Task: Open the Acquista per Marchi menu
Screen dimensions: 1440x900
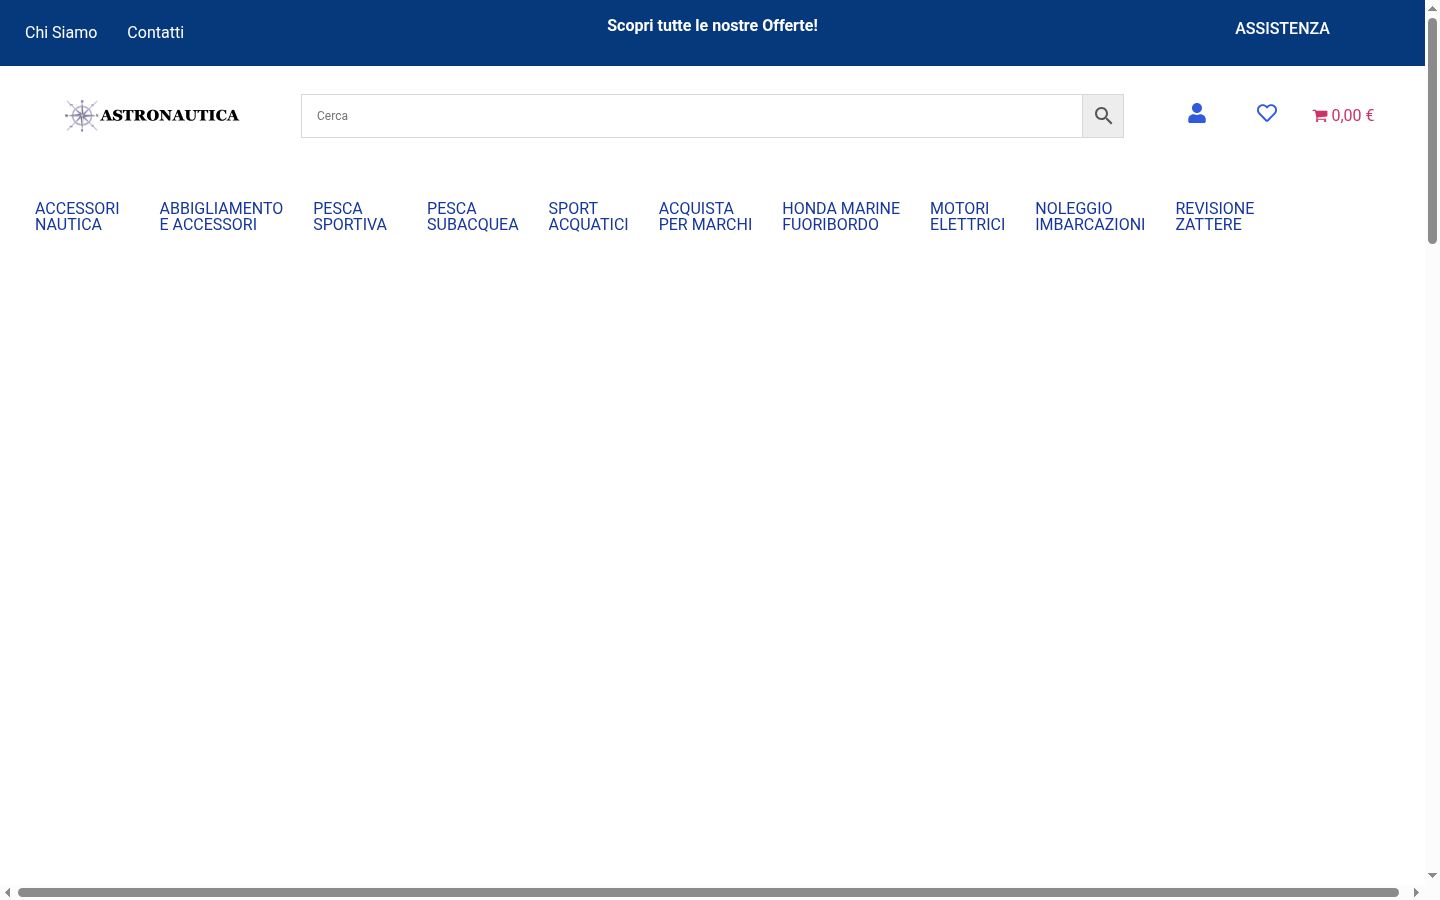Action: pos(705,216)
